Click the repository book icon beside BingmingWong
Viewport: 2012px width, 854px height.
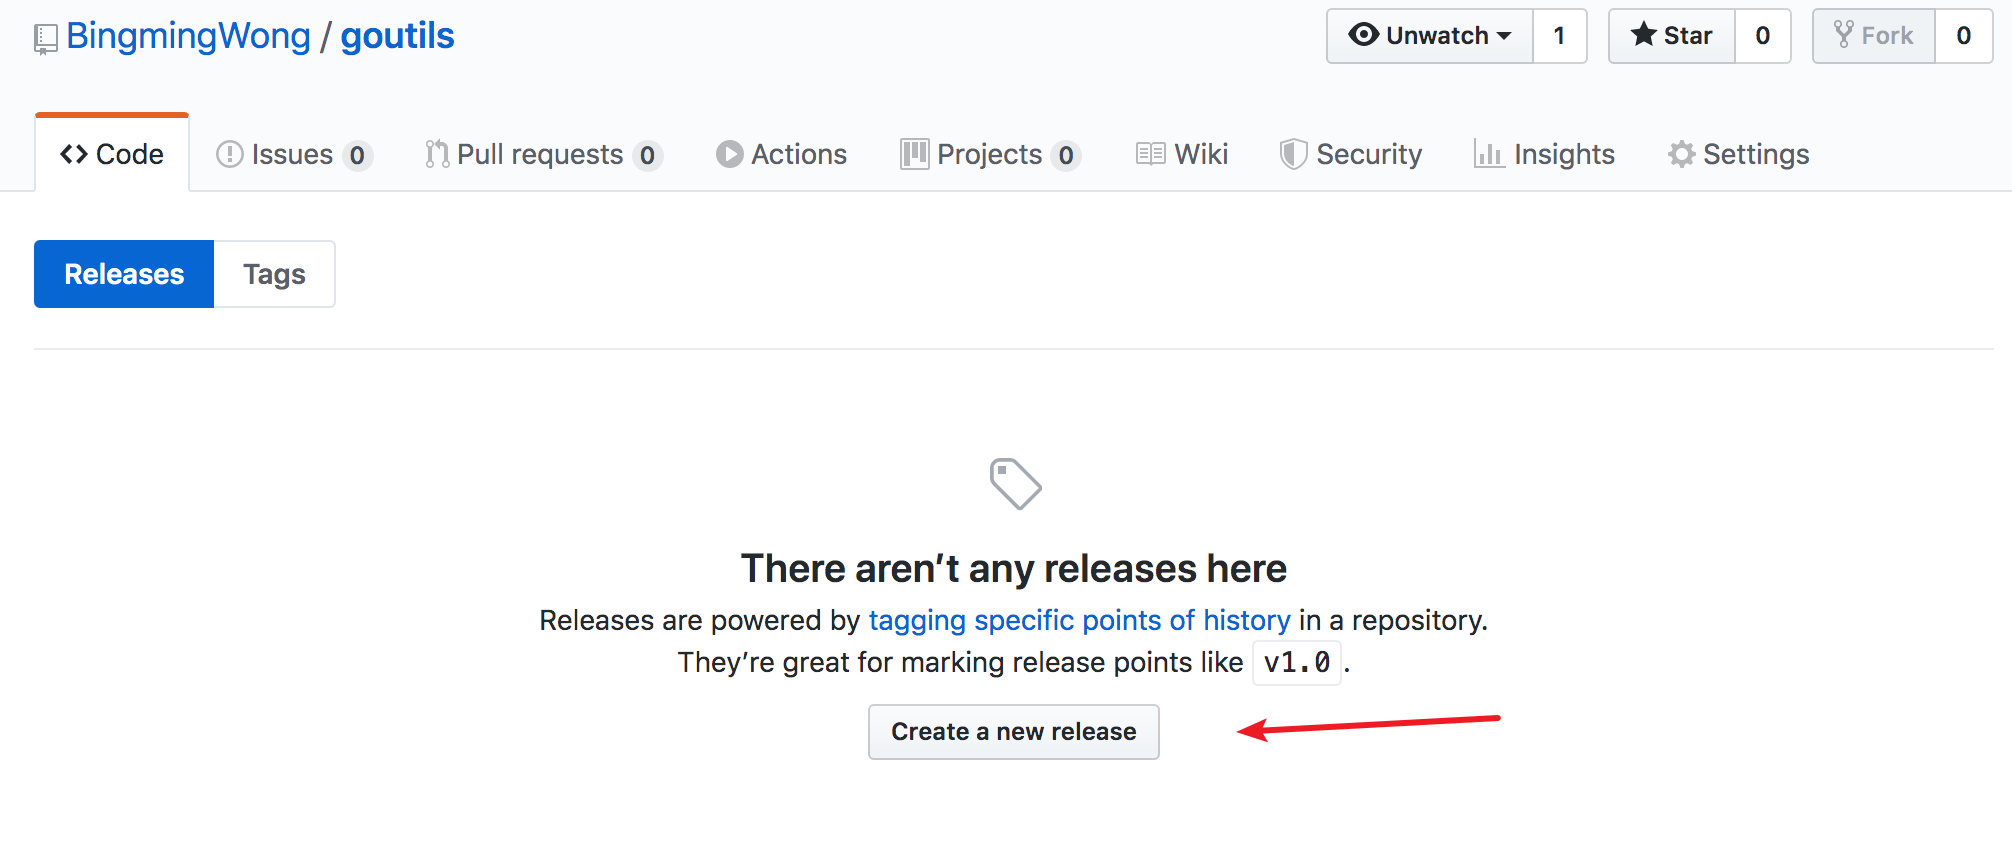(46, 40)
